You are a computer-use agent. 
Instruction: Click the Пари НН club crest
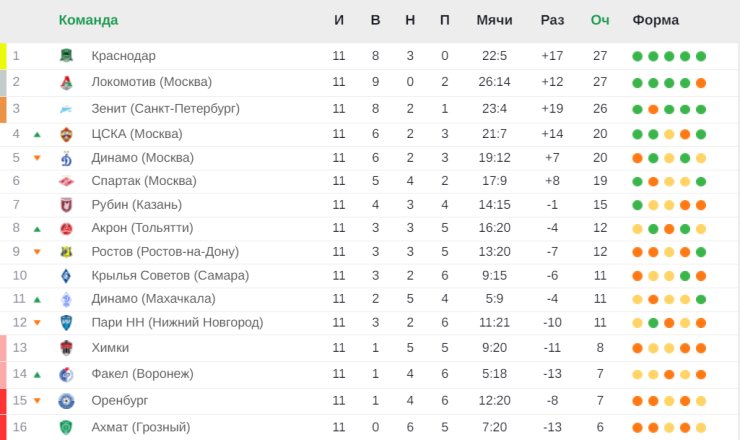click(67, 323)
